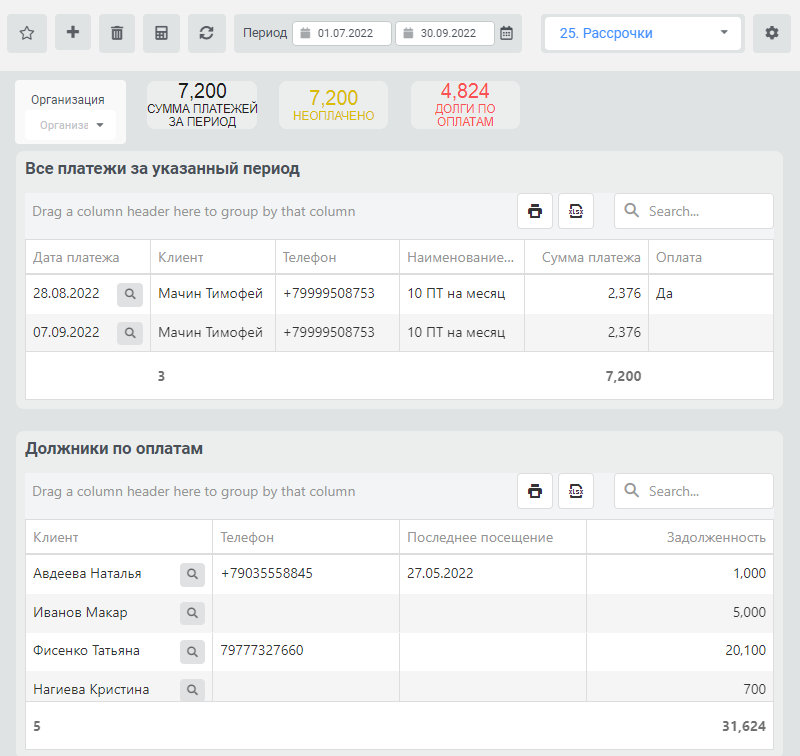This screenshot has height=756, width=800.
Task: Print the all payments table
Action: click(535, 211)
